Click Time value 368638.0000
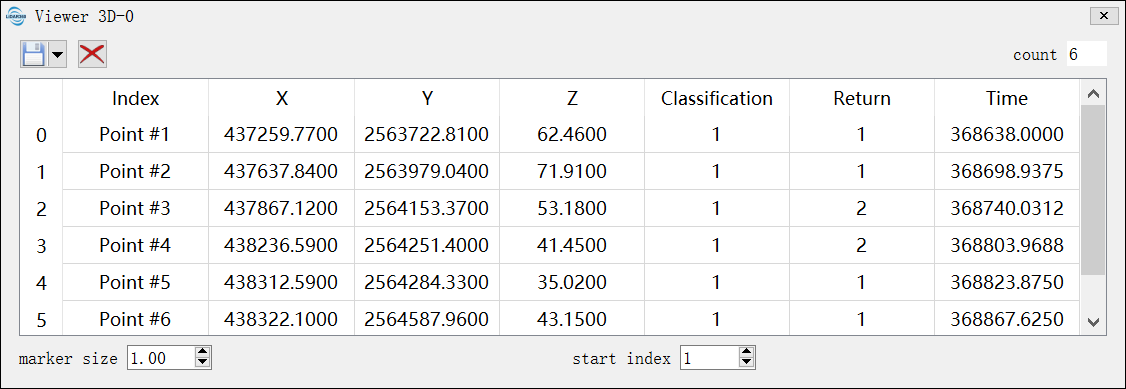 pos(1007,134)
